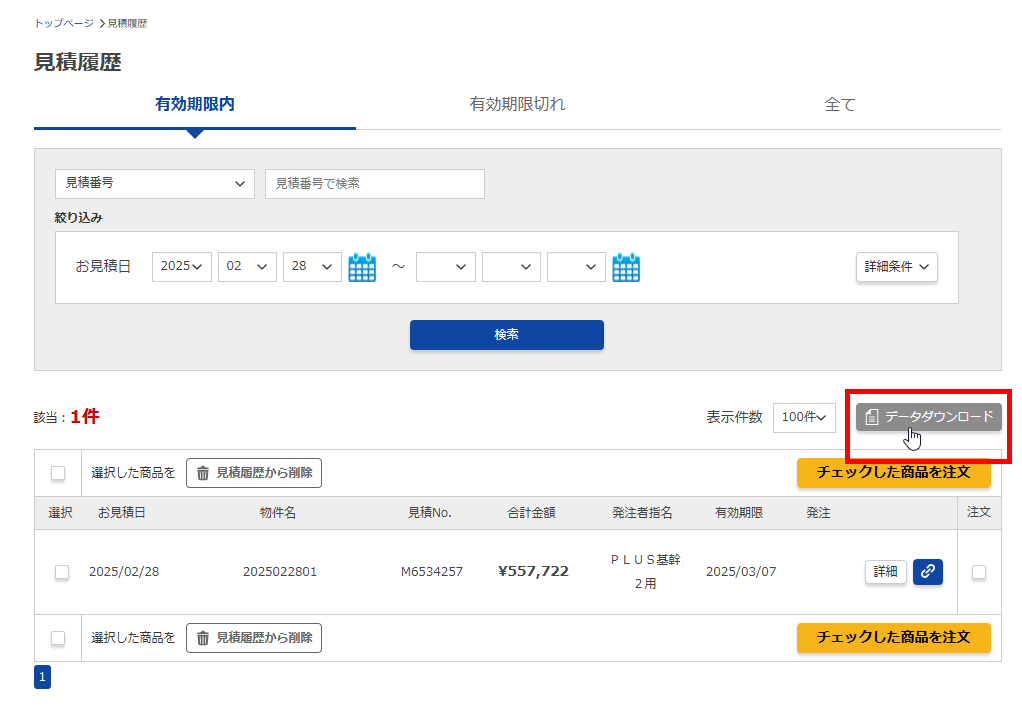Check the order checkbox for quote M6534257
Screen dimensions: 1022x727
click(x=979, y=572)
